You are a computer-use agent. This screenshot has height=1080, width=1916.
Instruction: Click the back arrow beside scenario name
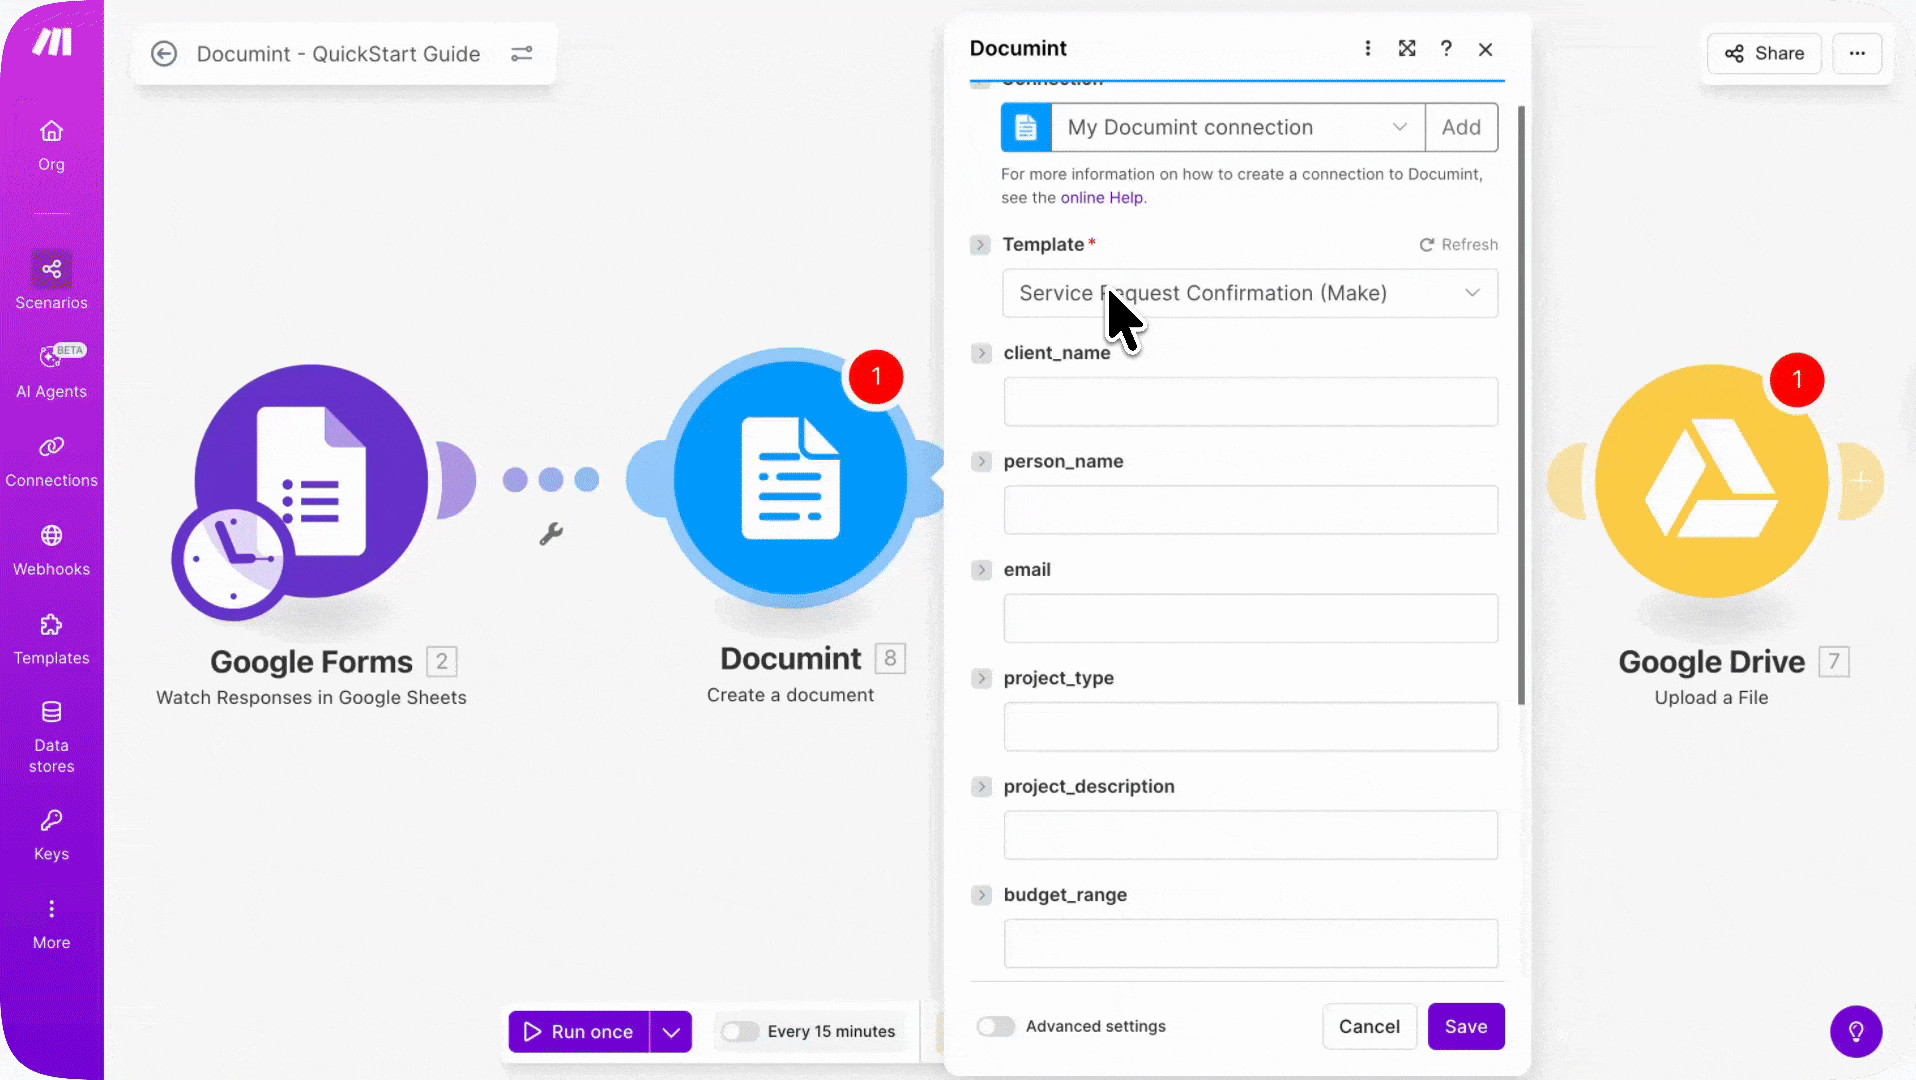[x=164, y=54]
